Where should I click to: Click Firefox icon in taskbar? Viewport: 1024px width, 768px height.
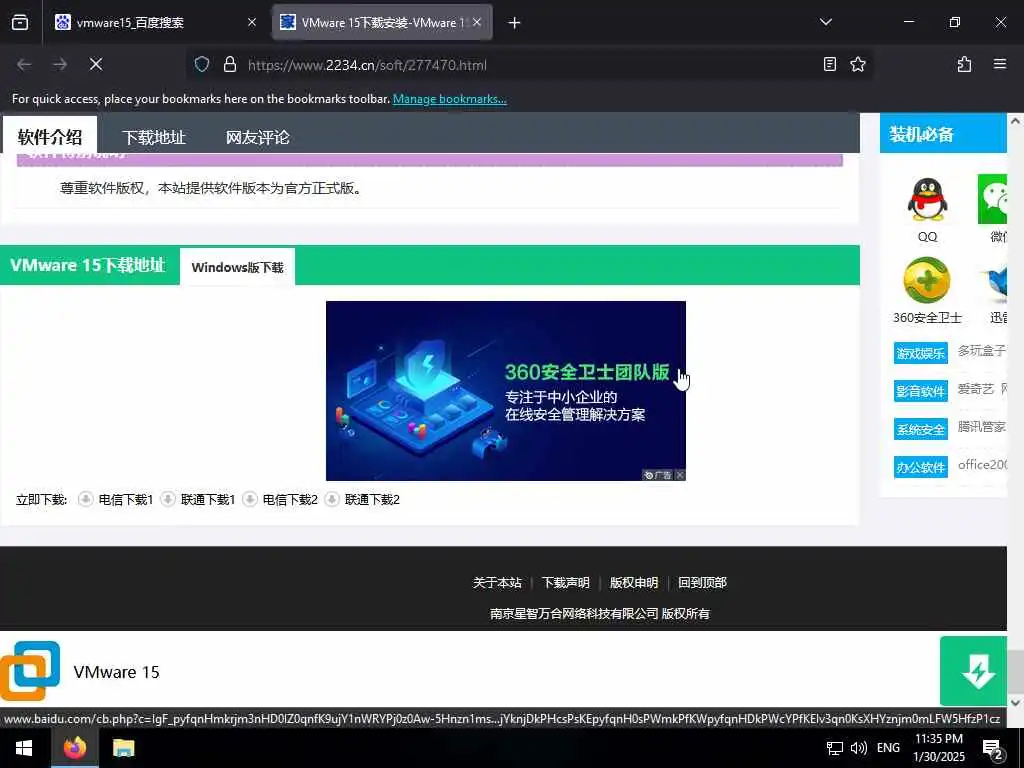[74, 748]
